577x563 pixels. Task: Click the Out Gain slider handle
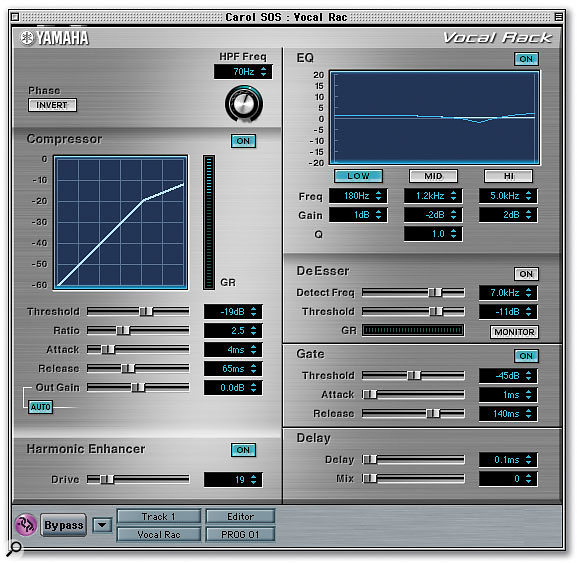coord(138,387)
